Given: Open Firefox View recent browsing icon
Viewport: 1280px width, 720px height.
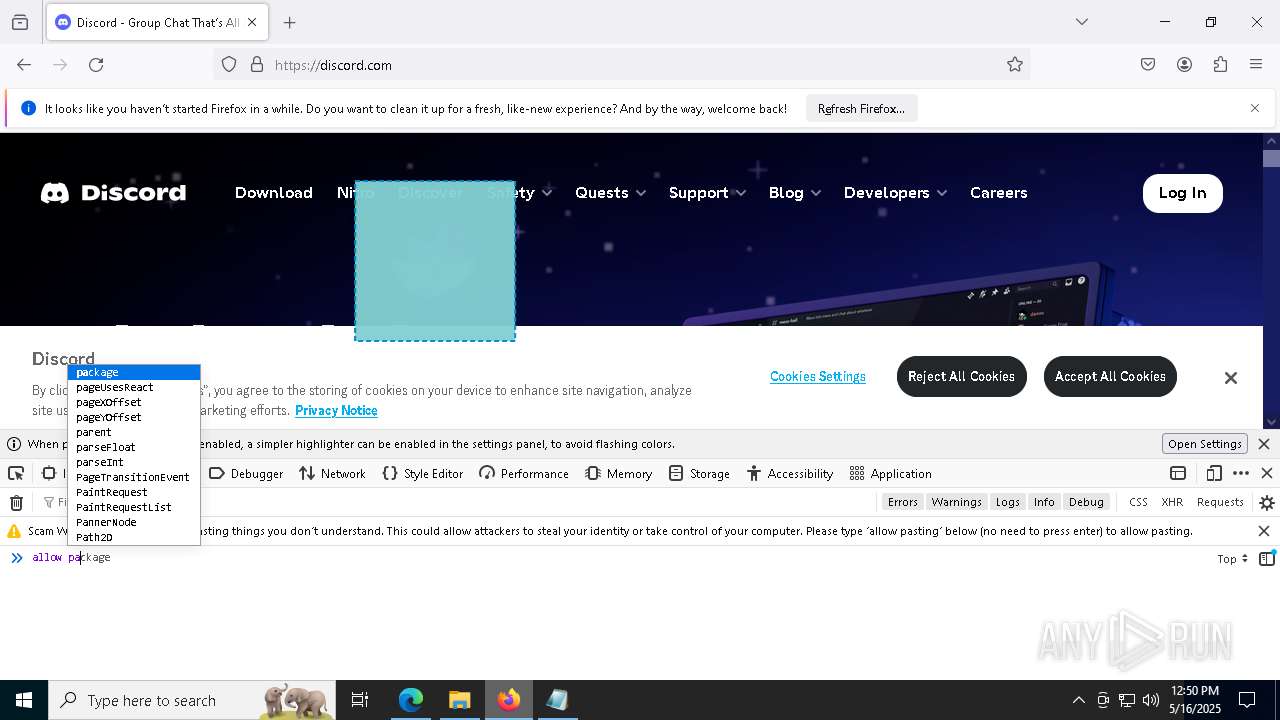Looking at the screenshot, I should [x=20, y=22].
